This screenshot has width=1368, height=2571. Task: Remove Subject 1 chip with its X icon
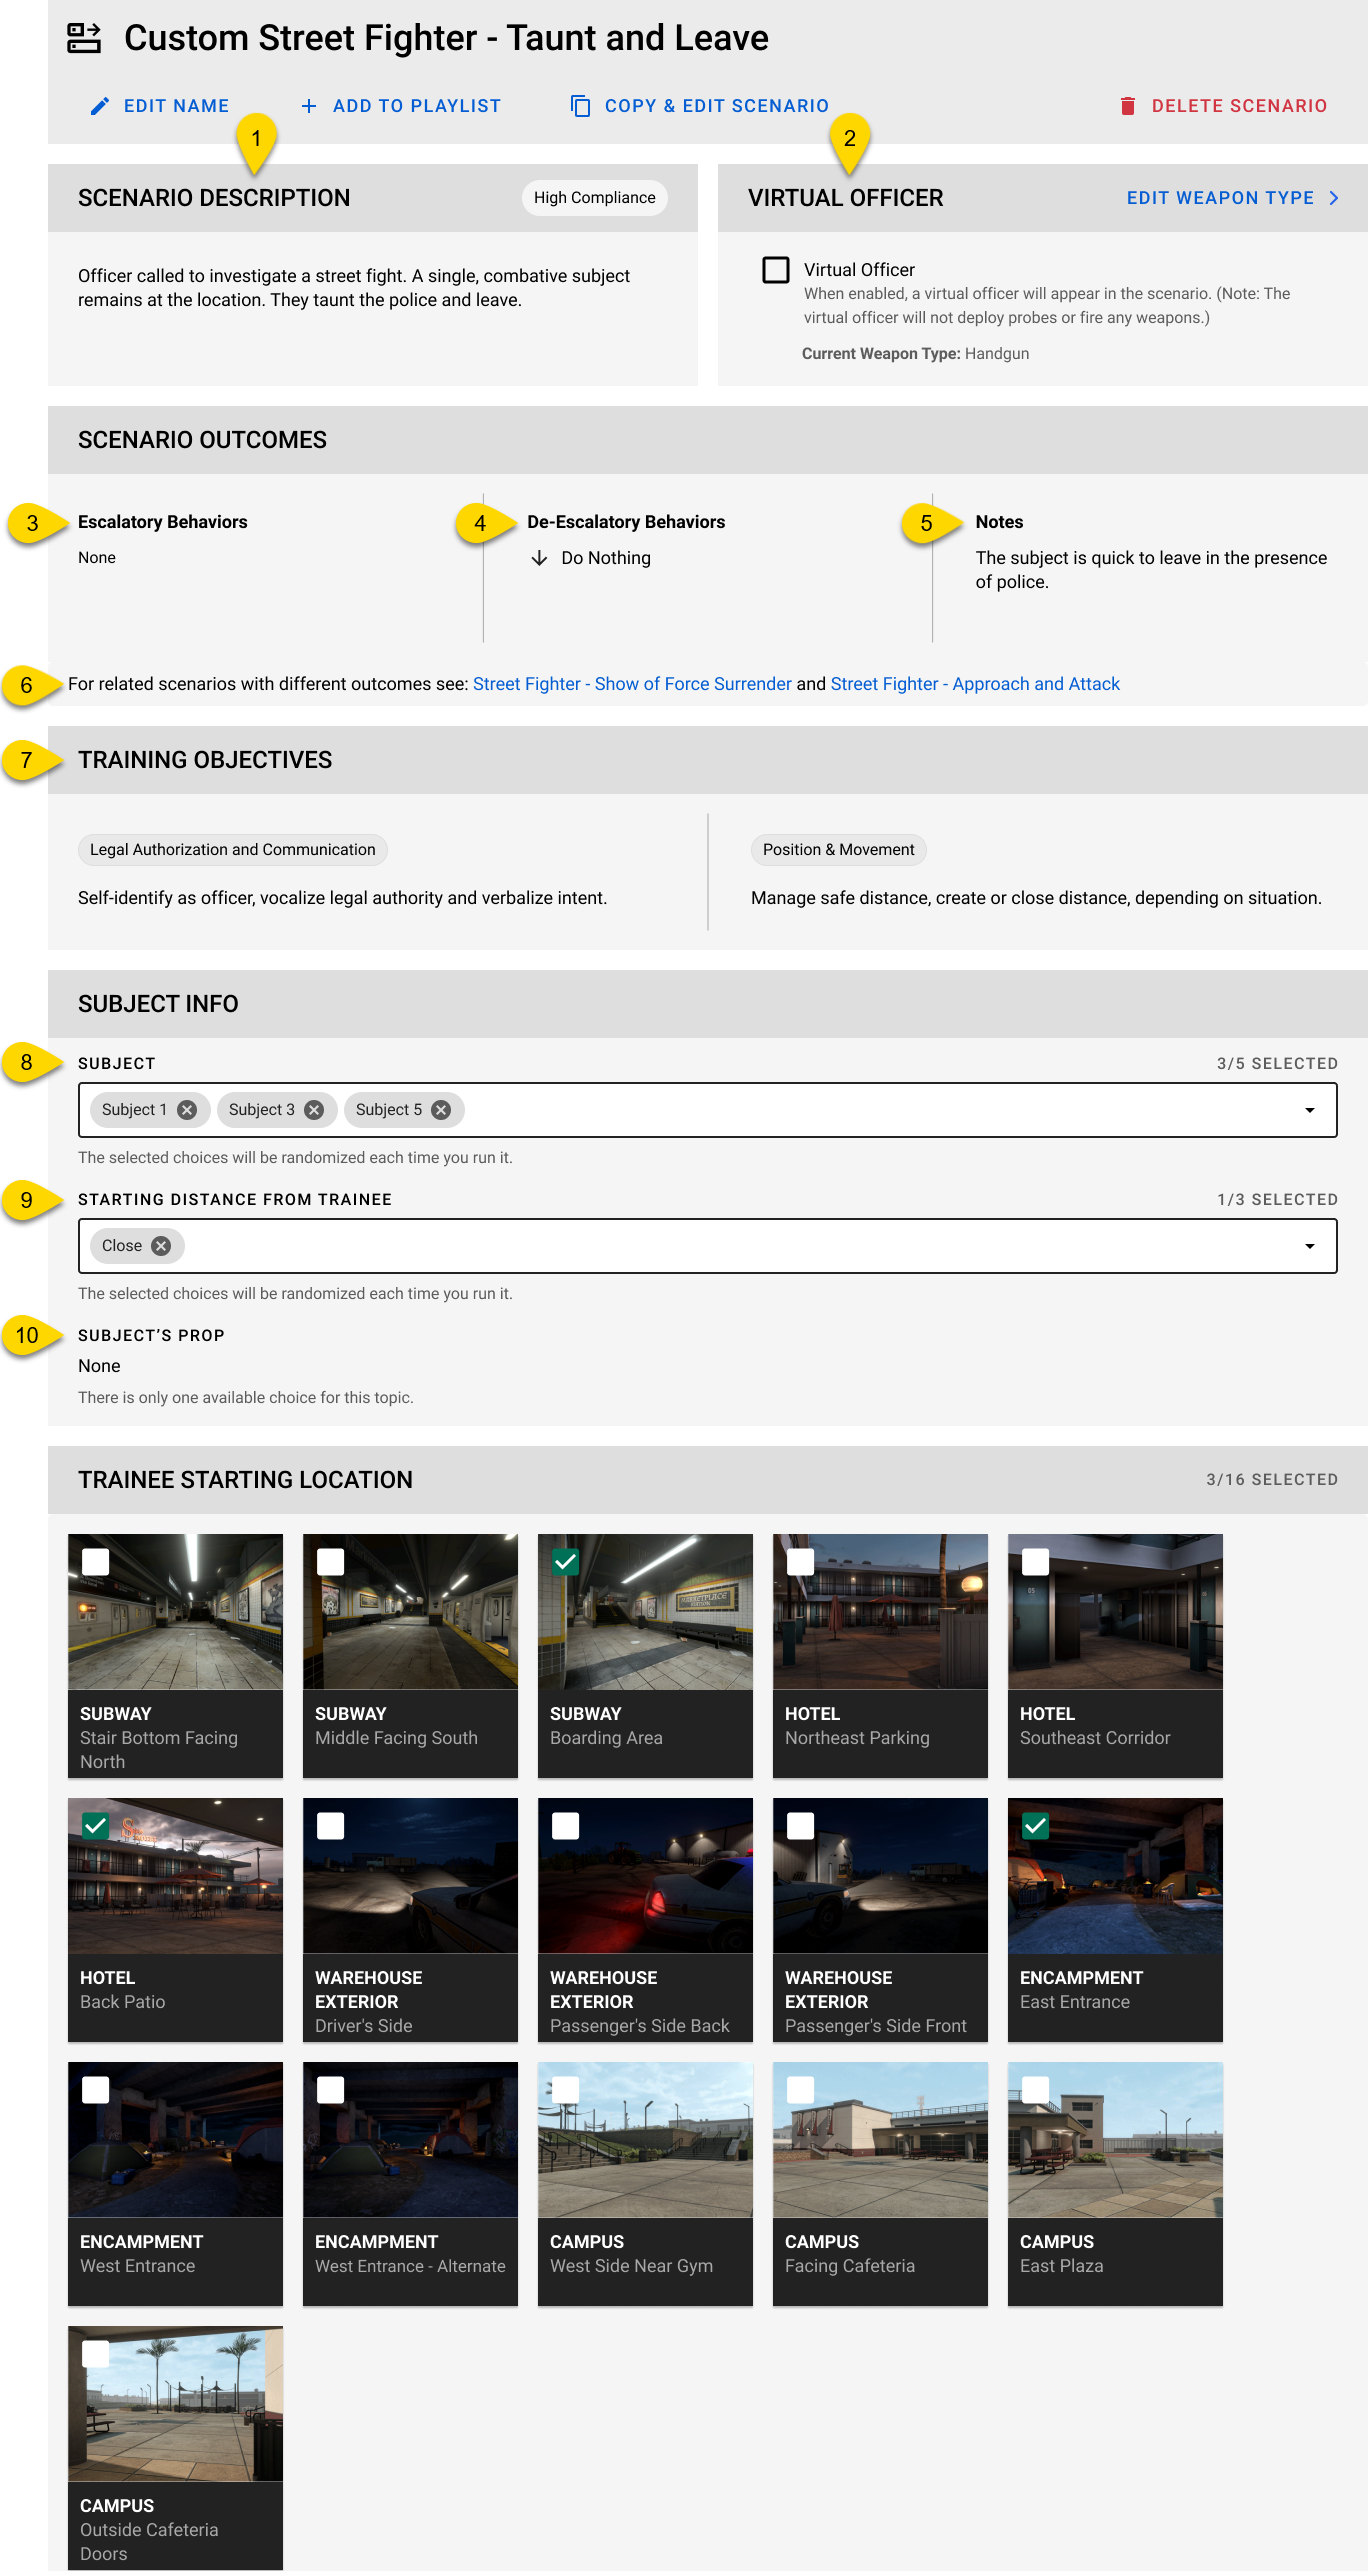187,1110
